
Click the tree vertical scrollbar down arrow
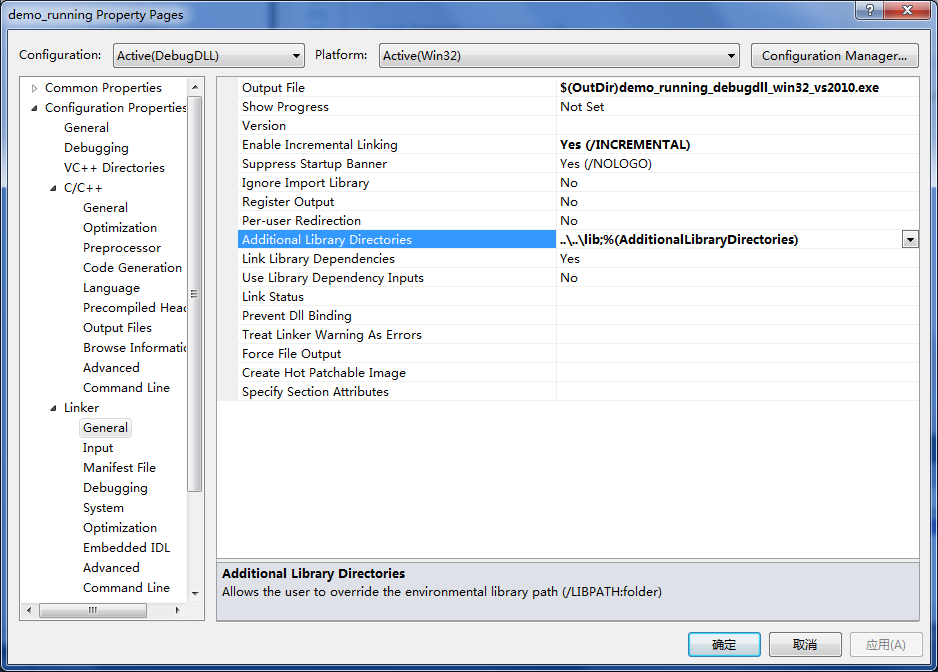tap(195, 595)
